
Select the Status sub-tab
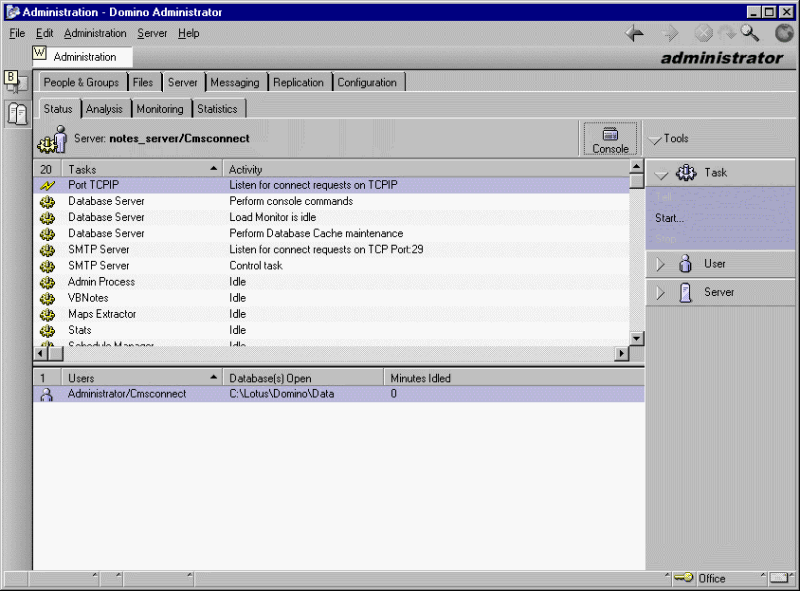coord(58,109)
